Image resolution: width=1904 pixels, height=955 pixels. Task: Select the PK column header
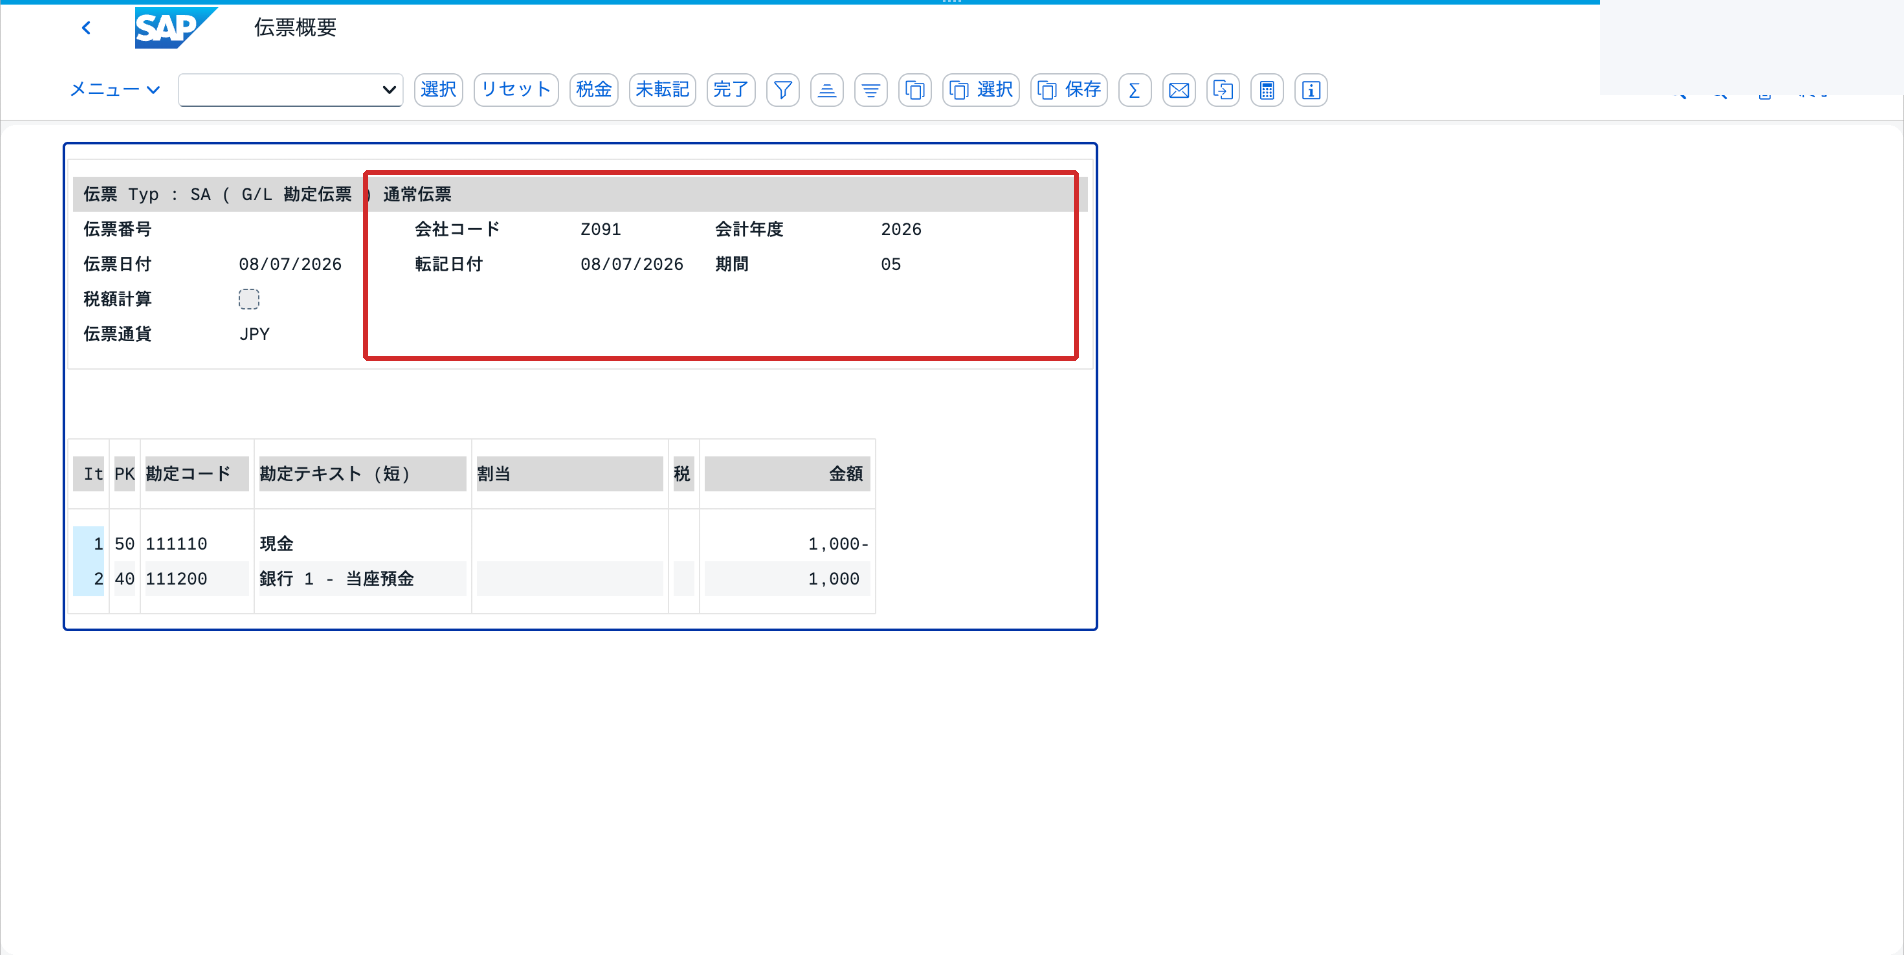pos(125,474)
